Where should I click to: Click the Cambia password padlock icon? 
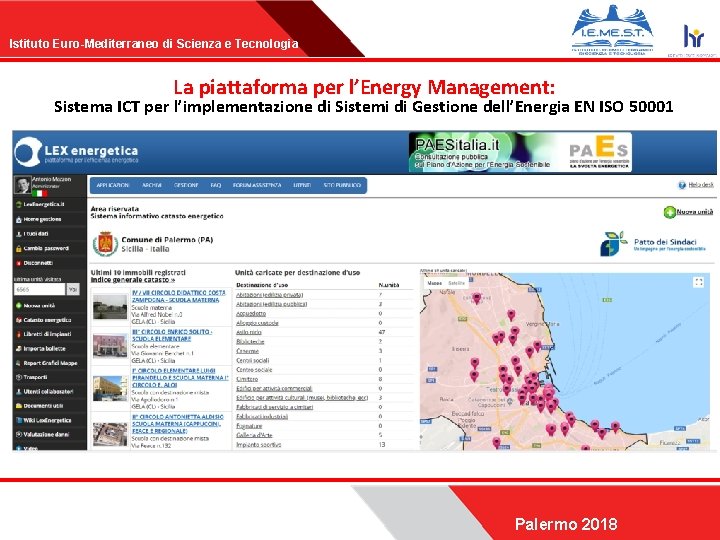(x=19, y=248)
